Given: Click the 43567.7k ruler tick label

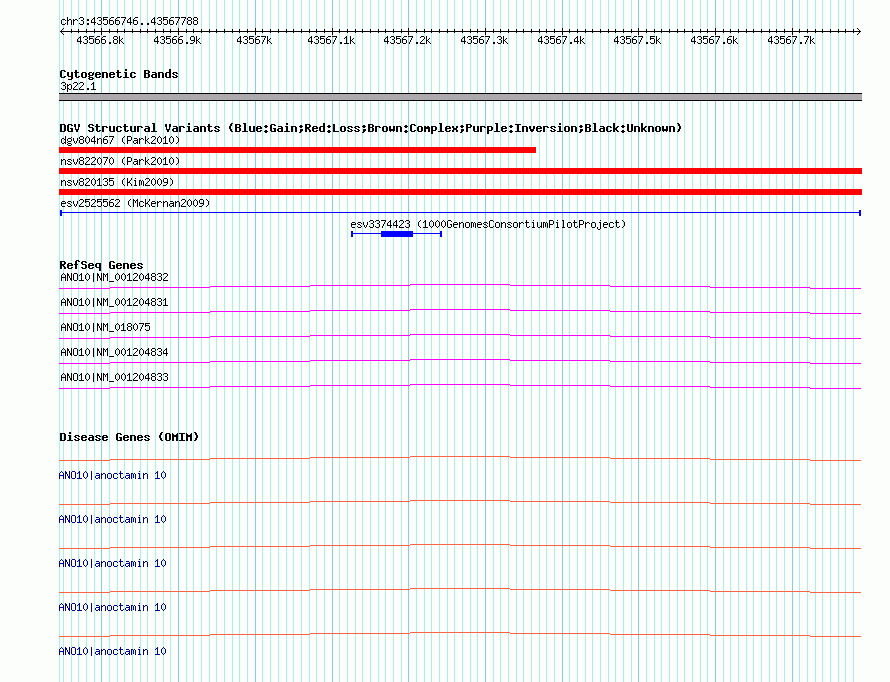Looking at the screenshot, I should tap(791, 41).
